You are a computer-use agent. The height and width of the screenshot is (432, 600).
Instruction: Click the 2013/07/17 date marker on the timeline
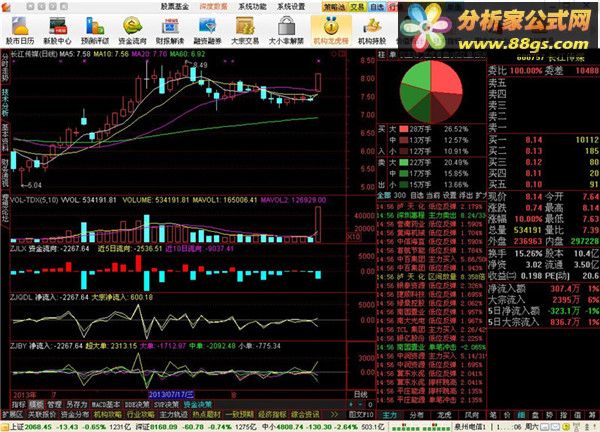click(171, 394)
